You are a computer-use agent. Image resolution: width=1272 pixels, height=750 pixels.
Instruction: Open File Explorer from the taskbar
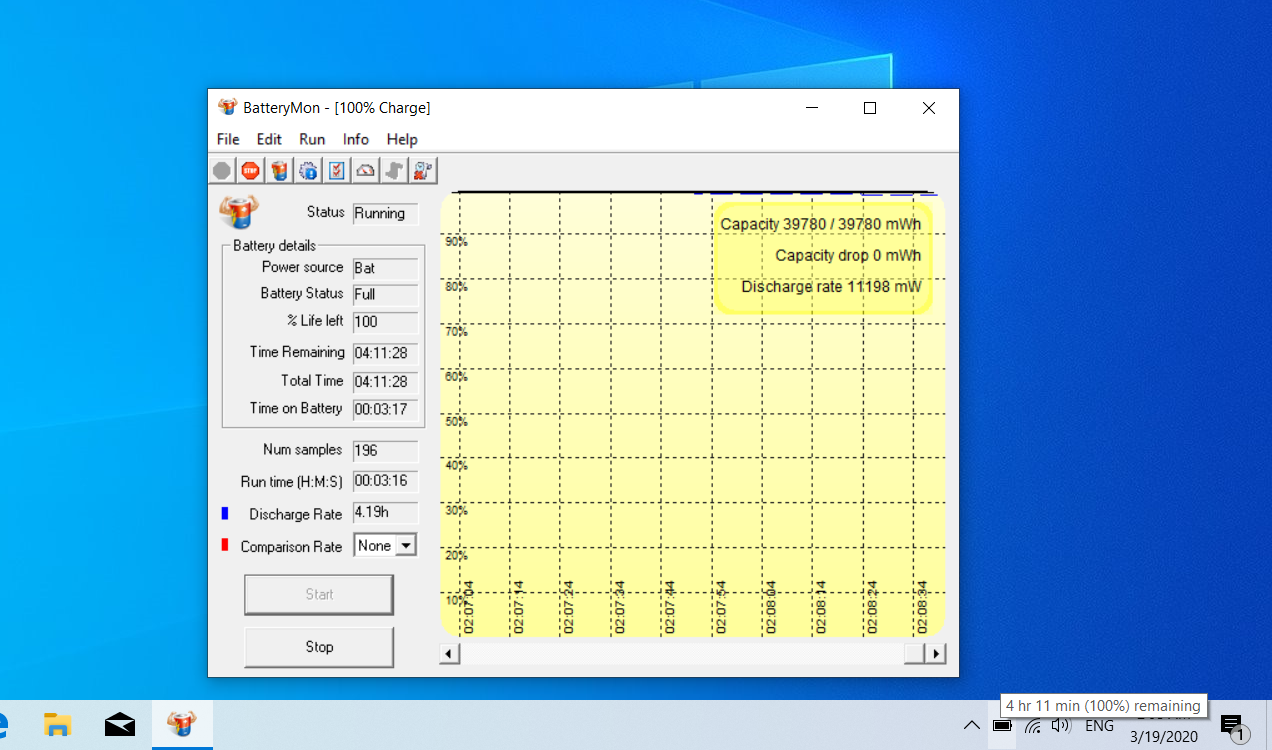[x=58, y=725]
